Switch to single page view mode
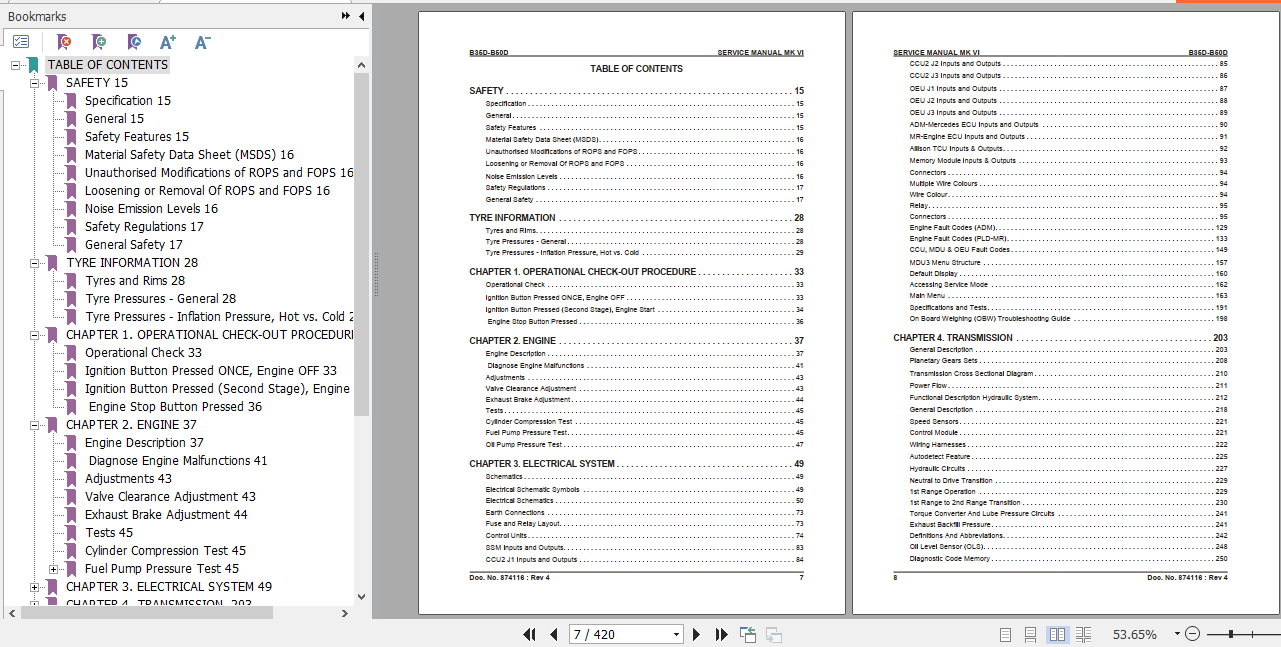 1005,634
